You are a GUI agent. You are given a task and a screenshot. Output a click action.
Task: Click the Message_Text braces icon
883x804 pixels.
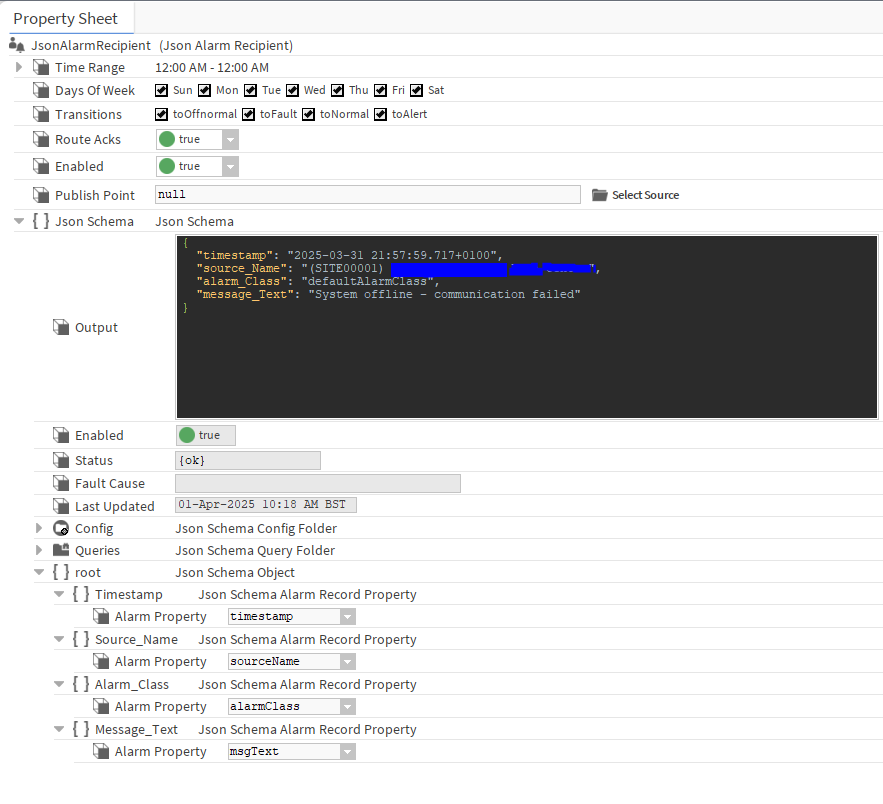[x=81, y=729]
